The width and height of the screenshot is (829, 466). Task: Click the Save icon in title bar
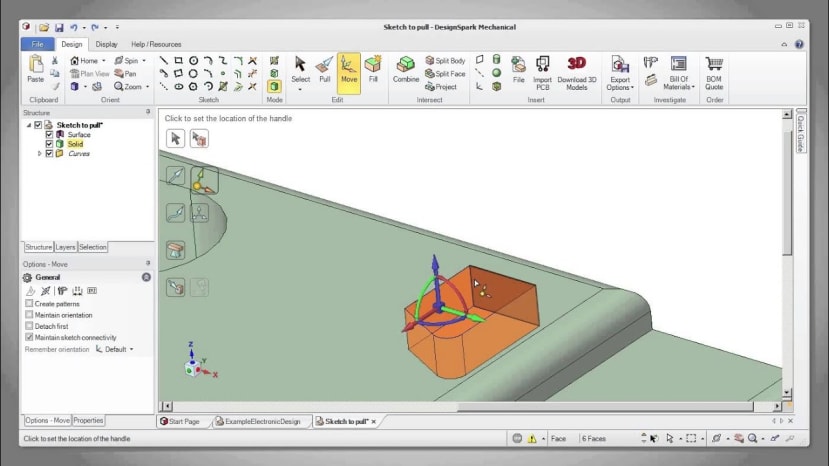click(59, 28)
